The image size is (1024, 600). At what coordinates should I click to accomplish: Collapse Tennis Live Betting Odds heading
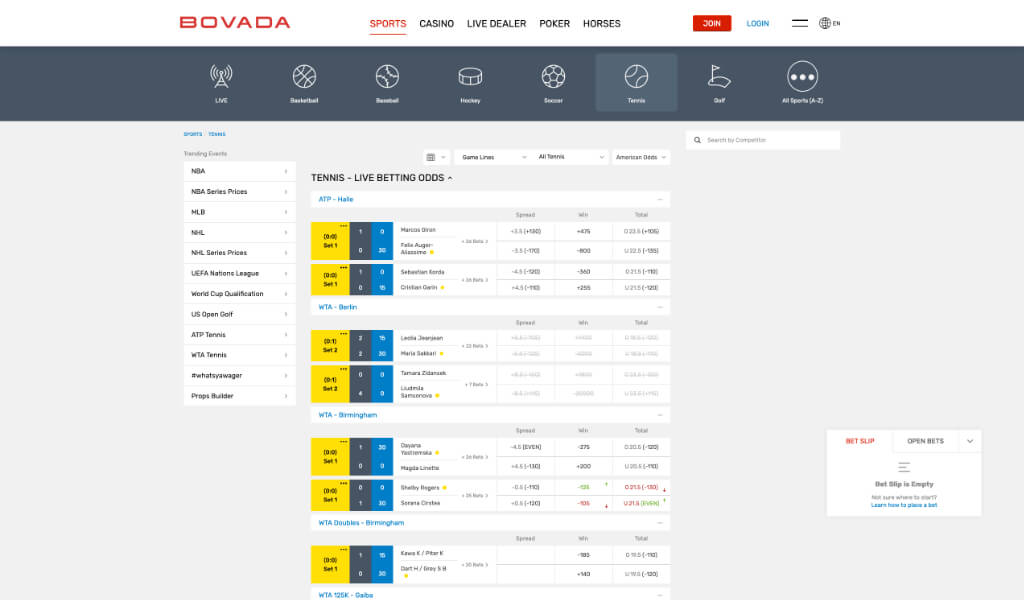coord(381,178)
